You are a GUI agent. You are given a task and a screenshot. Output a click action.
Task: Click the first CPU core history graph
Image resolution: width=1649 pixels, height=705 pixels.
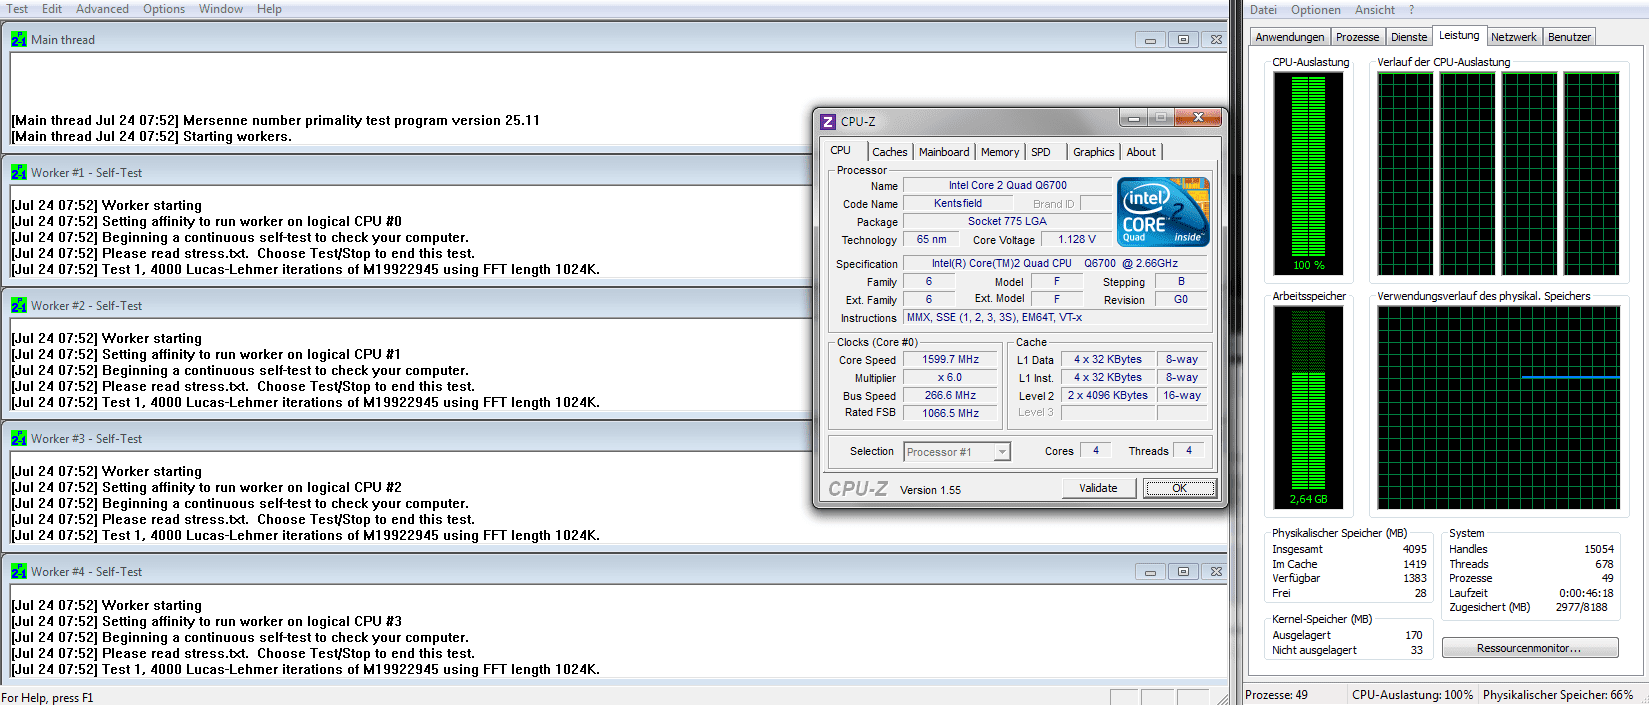coord(1405,174)
